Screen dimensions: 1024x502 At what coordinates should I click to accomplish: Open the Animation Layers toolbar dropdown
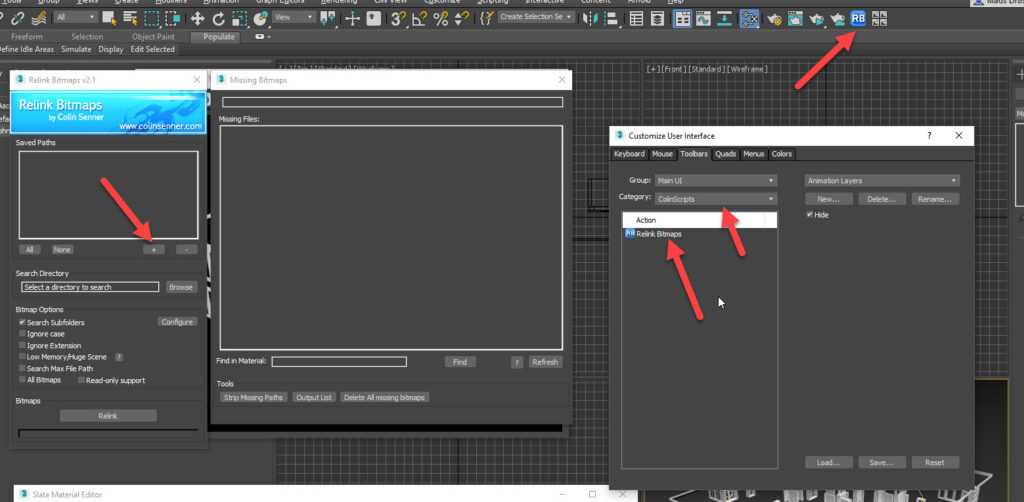pyautogui.click(x=882, y=181)
